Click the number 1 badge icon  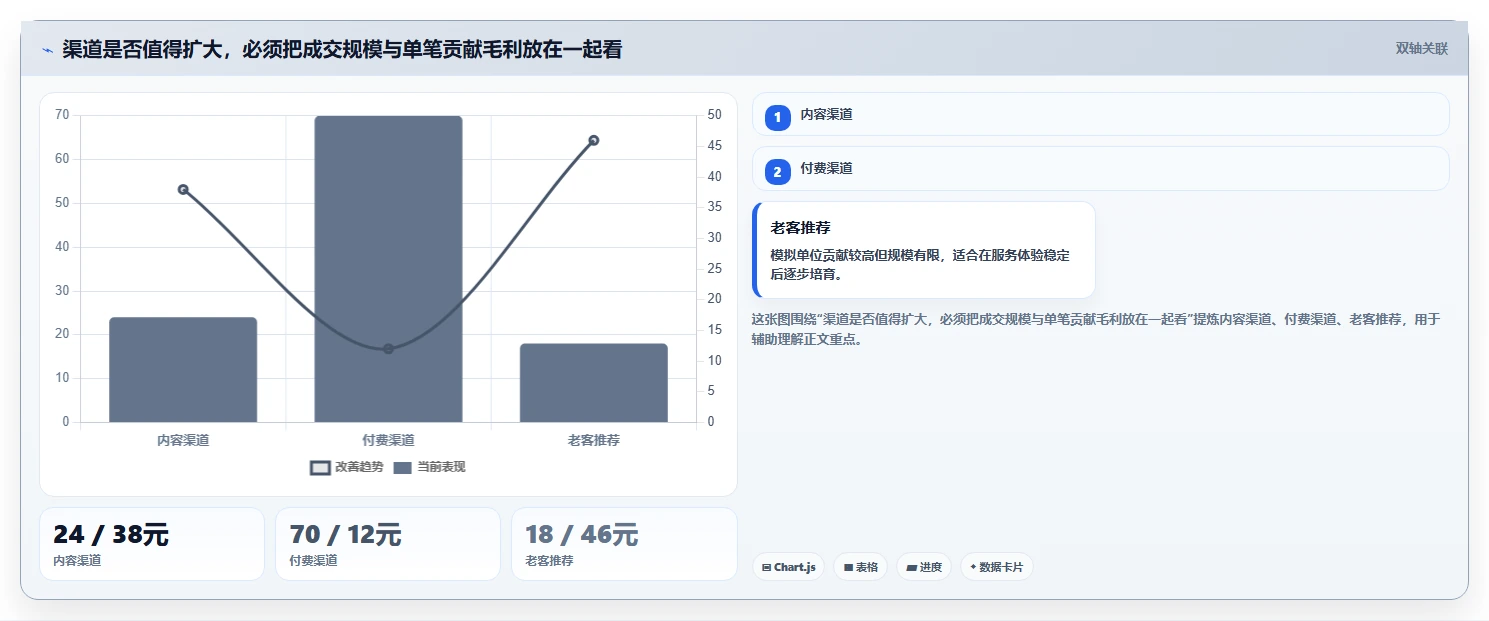[x=777, y=118]
